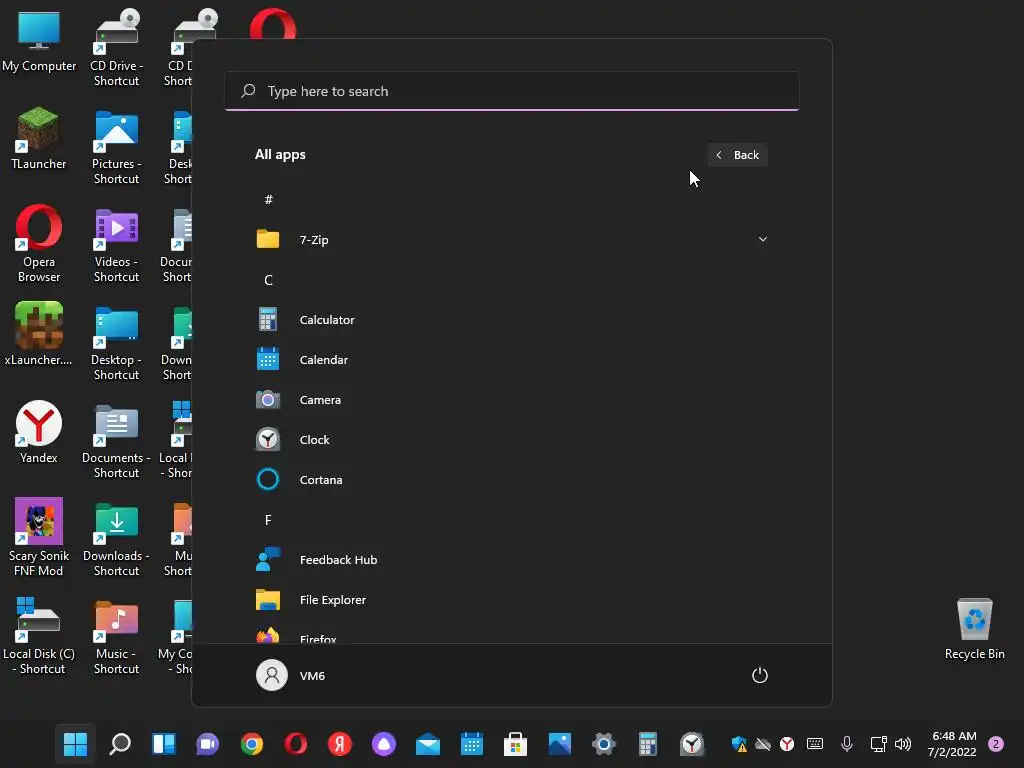This screenshot has width=1024, height=768.
Task: Select TLauncher desktop icon
Action: click(x=39, y=139)
